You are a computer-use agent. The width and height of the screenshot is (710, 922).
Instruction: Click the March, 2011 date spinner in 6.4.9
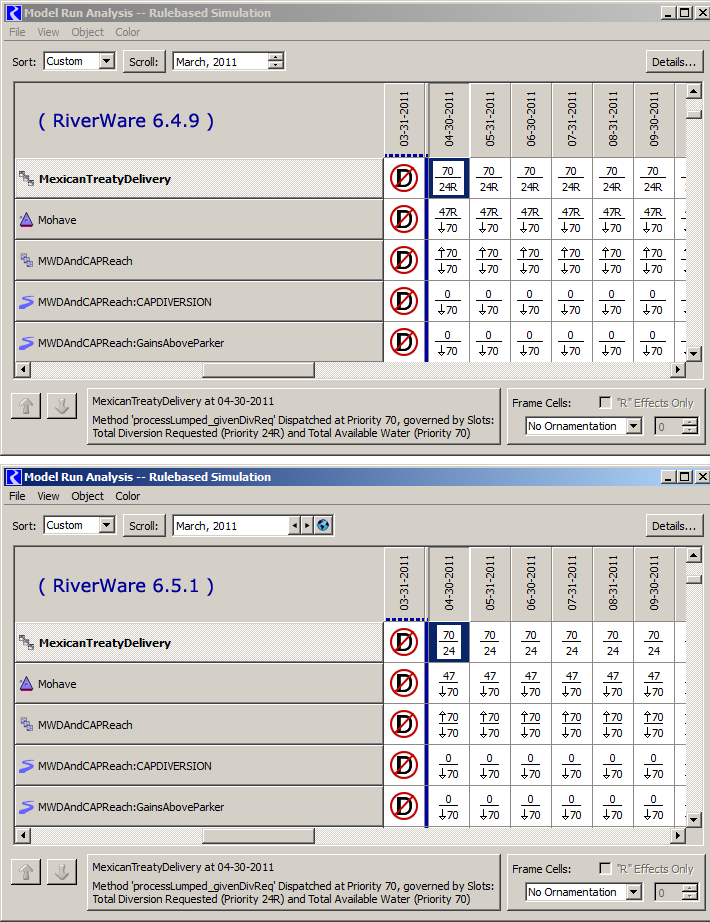click(x=275, y=61)
